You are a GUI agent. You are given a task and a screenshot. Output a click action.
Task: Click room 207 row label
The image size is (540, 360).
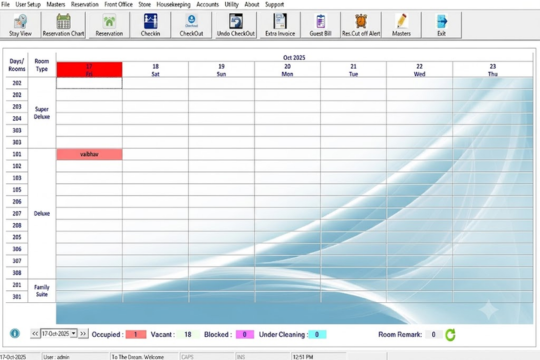tap(17, 214)
